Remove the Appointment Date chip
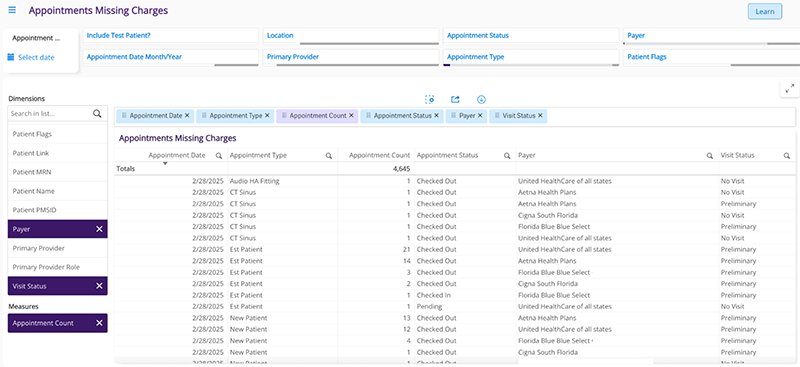This screenshot has width=800, height=367. click(187, 116)
